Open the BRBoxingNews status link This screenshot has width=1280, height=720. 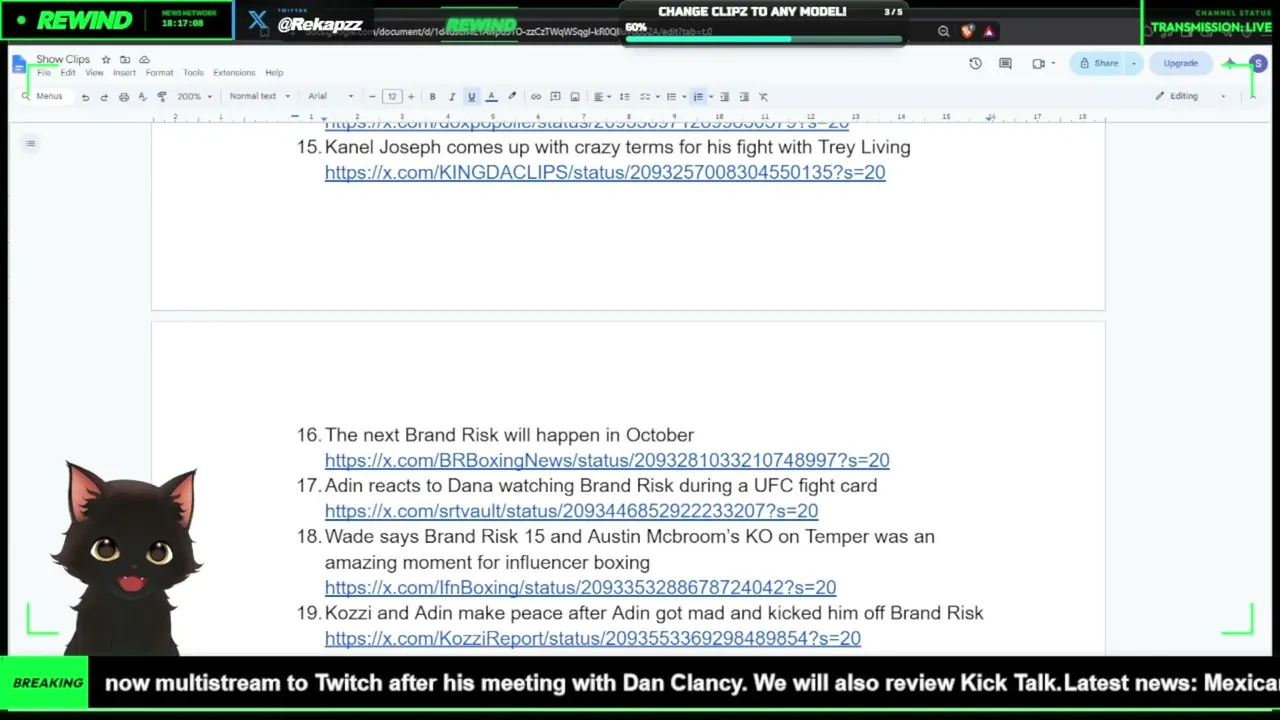[x=607, y=460]
